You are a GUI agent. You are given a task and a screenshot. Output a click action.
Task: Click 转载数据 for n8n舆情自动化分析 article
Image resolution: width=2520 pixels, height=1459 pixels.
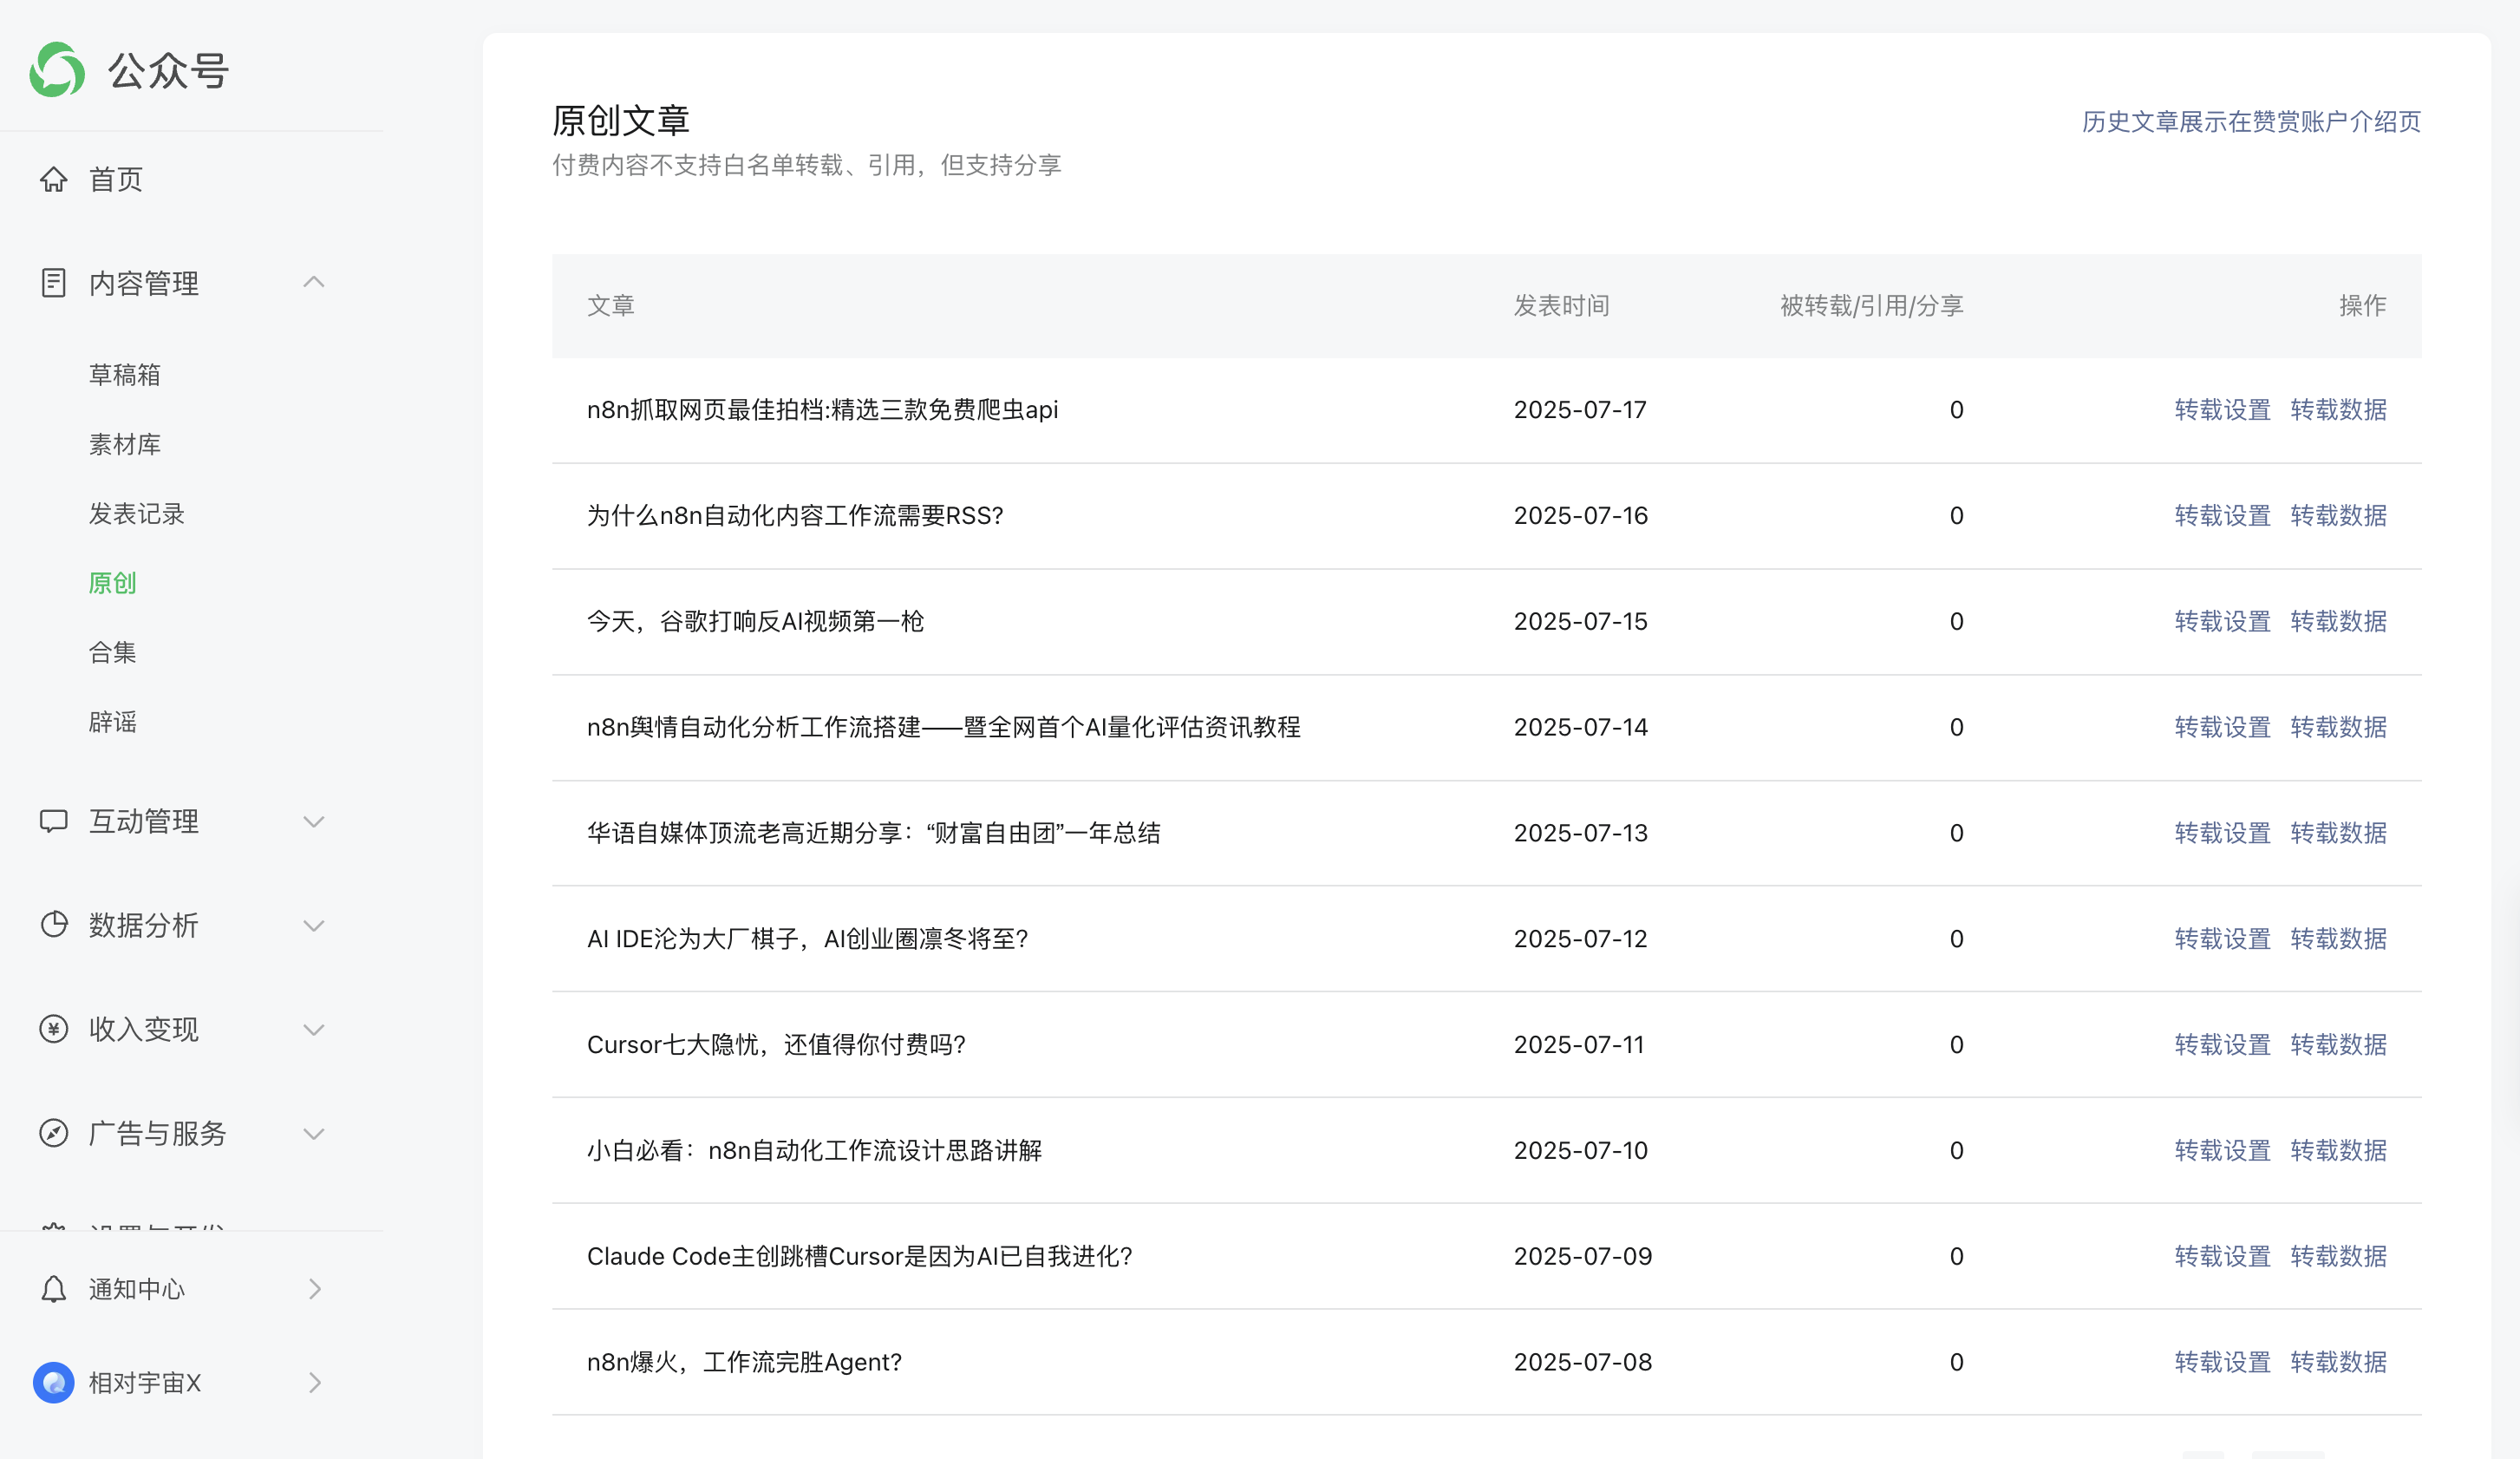2338,727
